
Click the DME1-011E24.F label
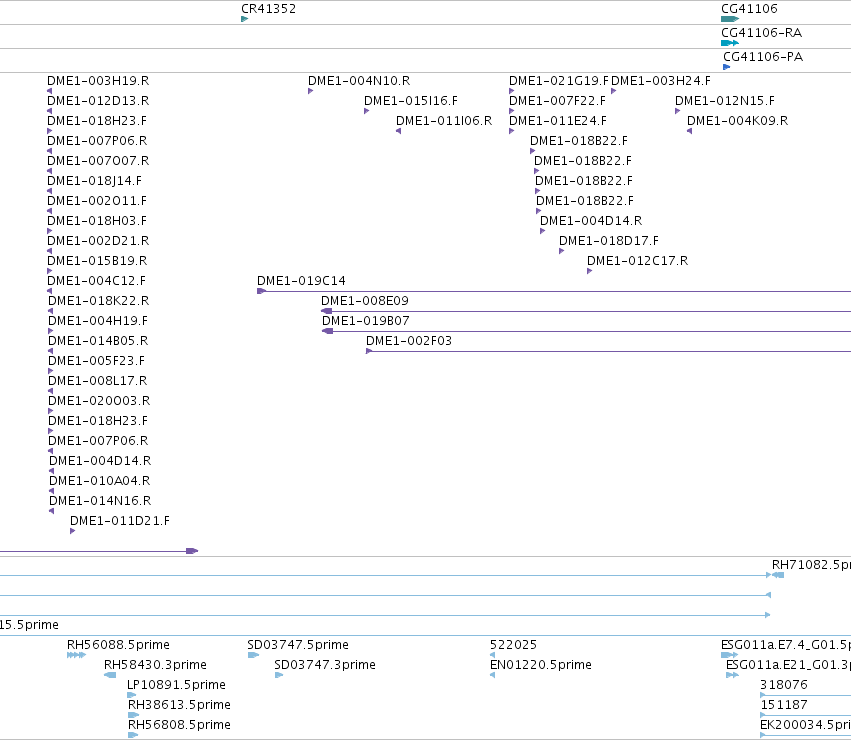click(x=558, y=121)
